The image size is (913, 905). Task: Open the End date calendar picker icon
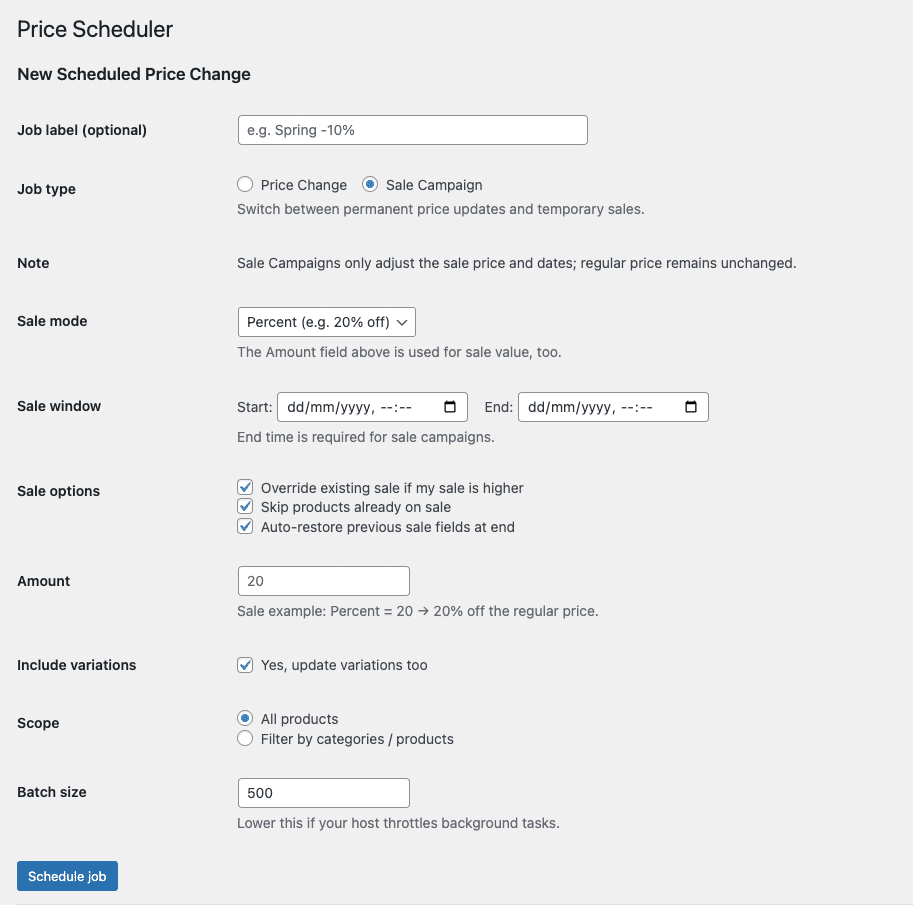[x=691, y=406]
